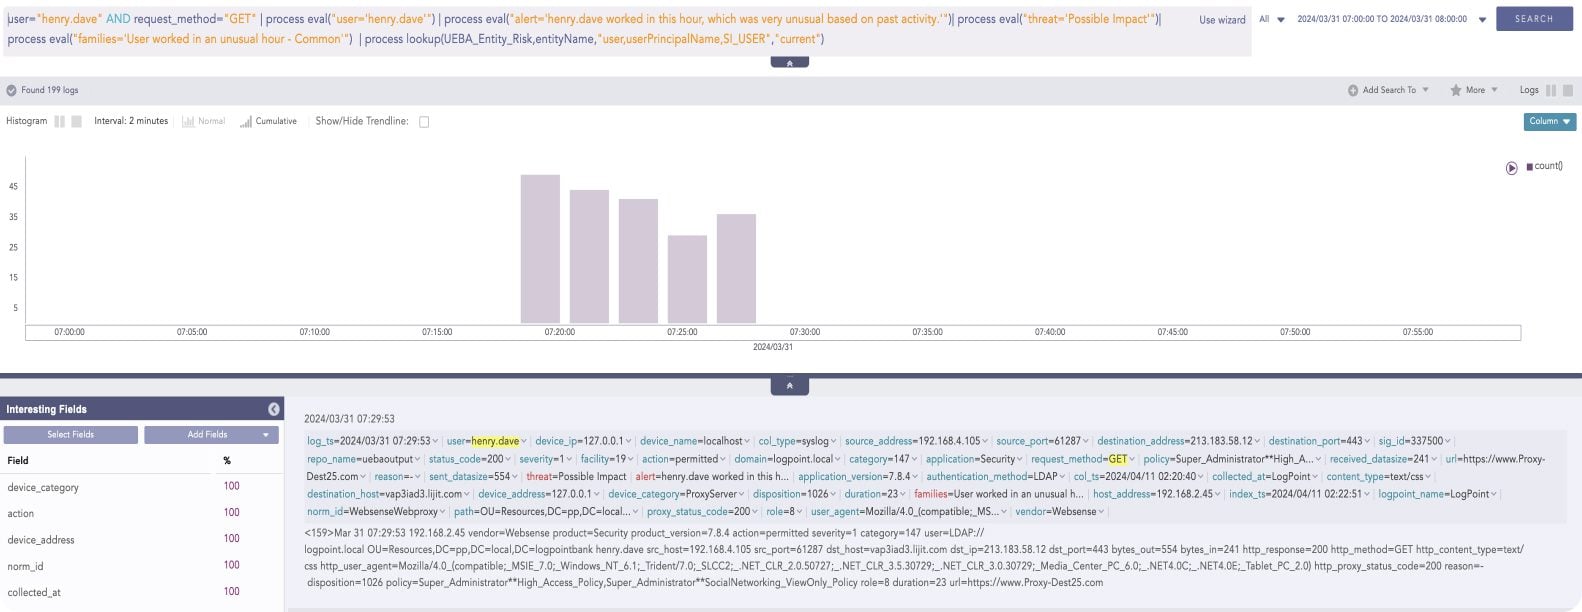Click the count() legend color swatch
The height and width of the screenshot is (612, 1582).
[1529, 167]
